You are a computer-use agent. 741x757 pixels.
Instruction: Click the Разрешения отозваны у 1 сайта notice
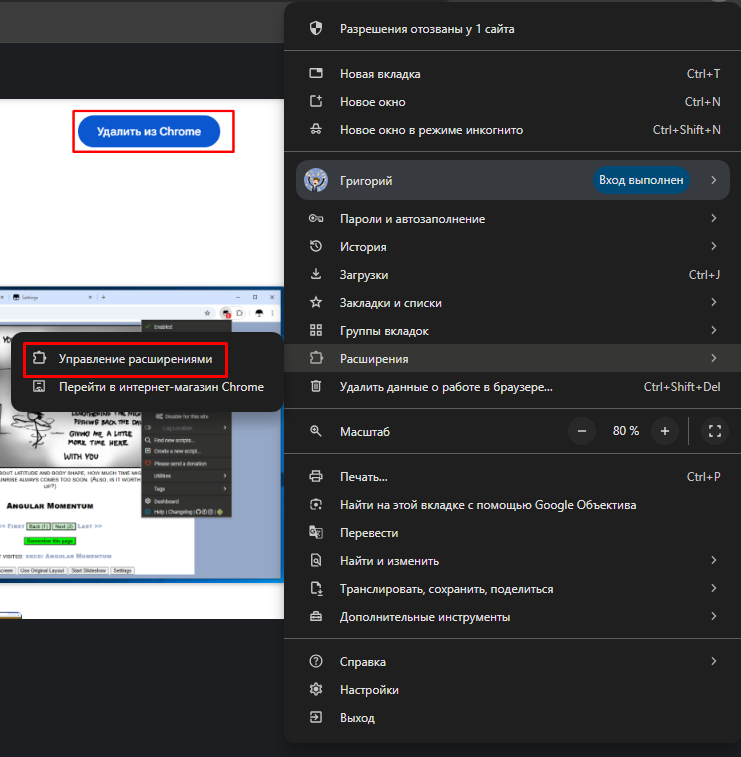[x=513, y=29]
